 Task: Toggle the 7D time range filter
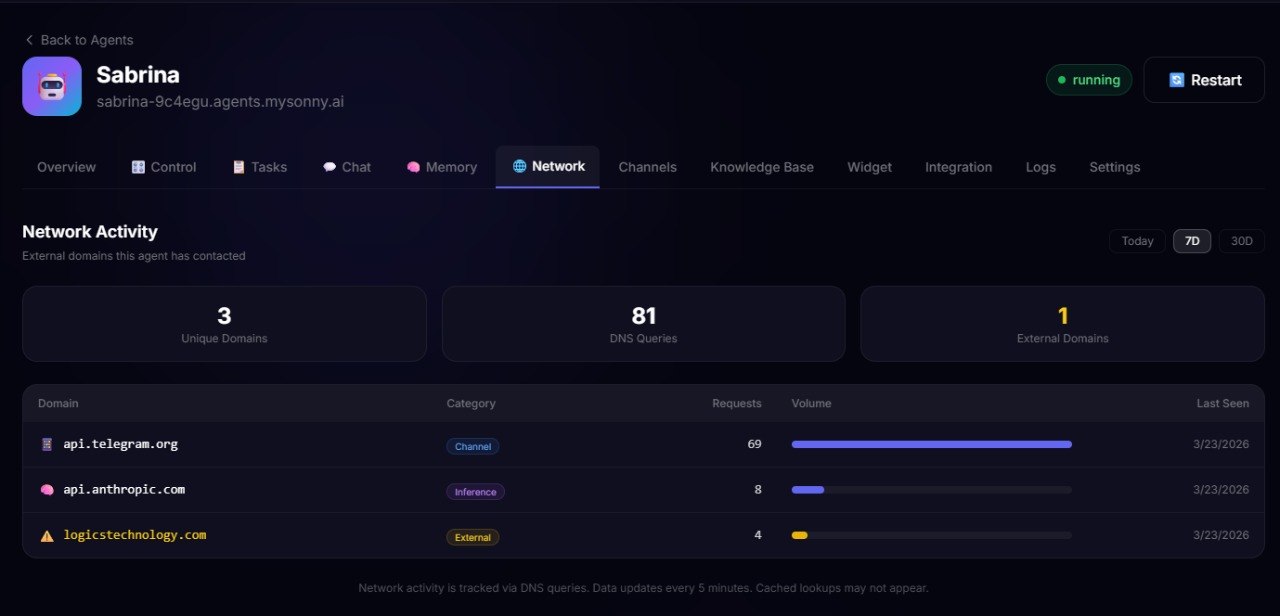point(1191,240)
